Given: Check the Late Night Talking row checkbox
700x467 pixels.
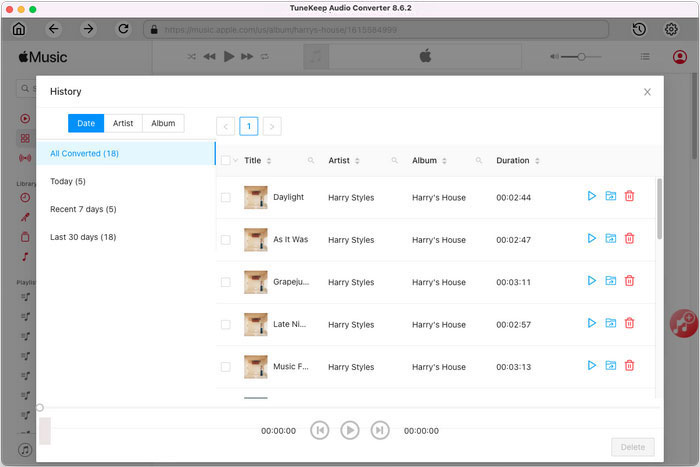Looking at the screenshot, I should coord(226,325).
